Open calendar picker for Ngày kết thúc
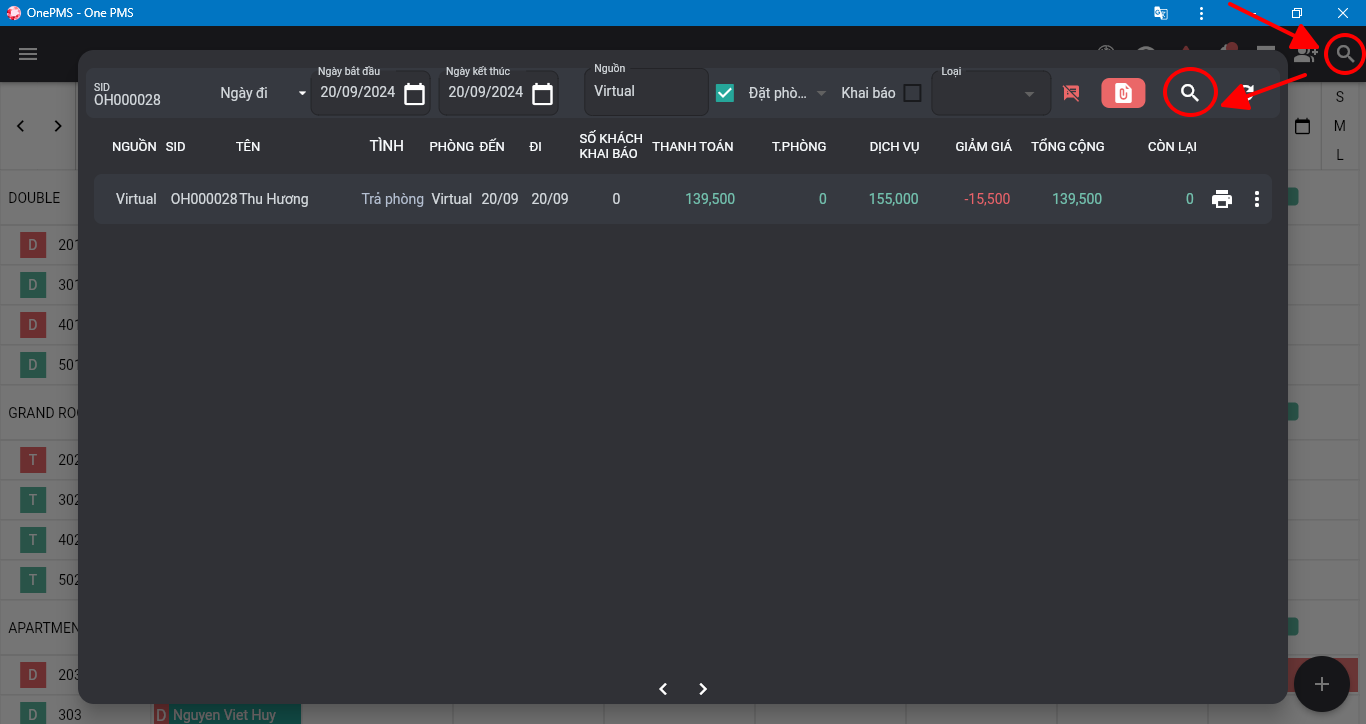Image resolution: width=1366 pixels, height=724 pixels. point(542,94)
